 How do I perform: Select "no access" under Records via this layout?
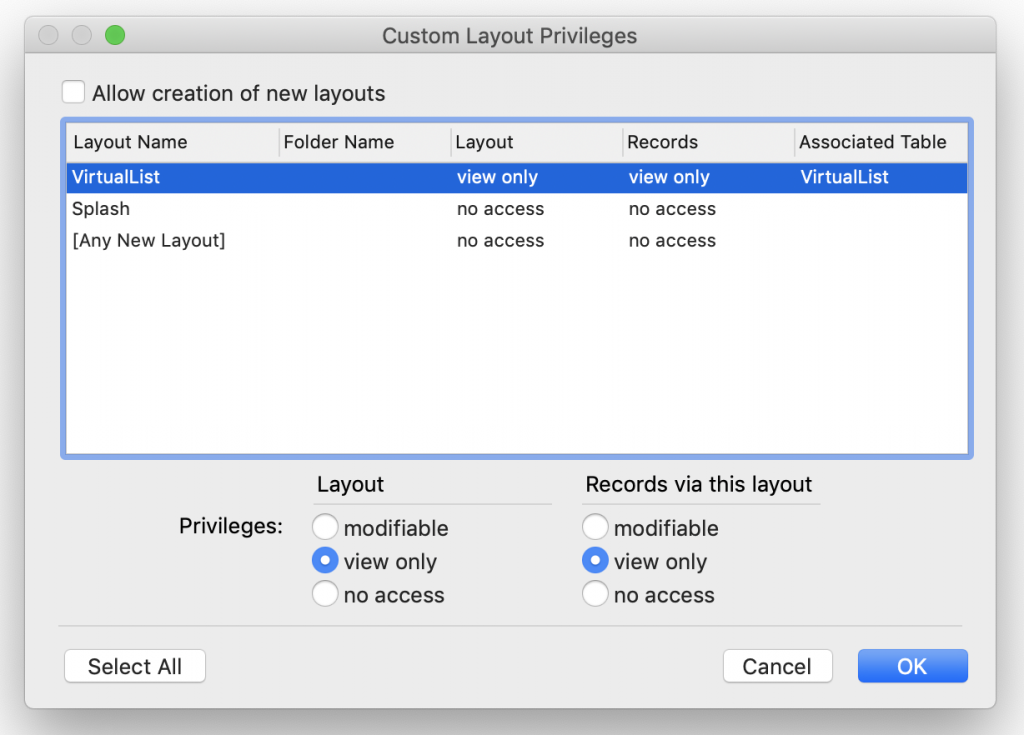[x=596, y=594]
